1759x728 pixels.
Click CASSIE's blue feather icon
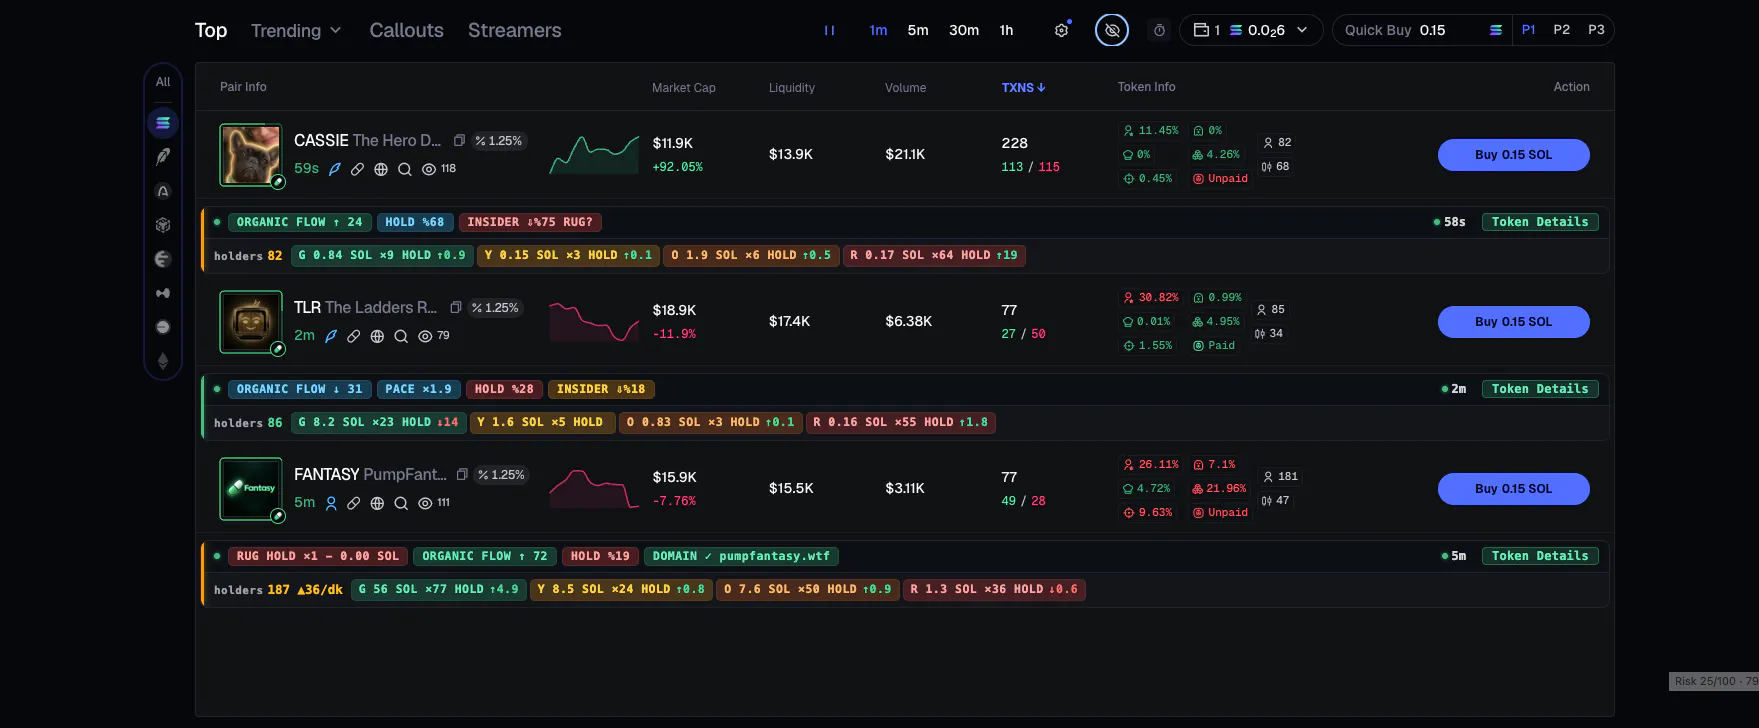click(x=335, y=169)
